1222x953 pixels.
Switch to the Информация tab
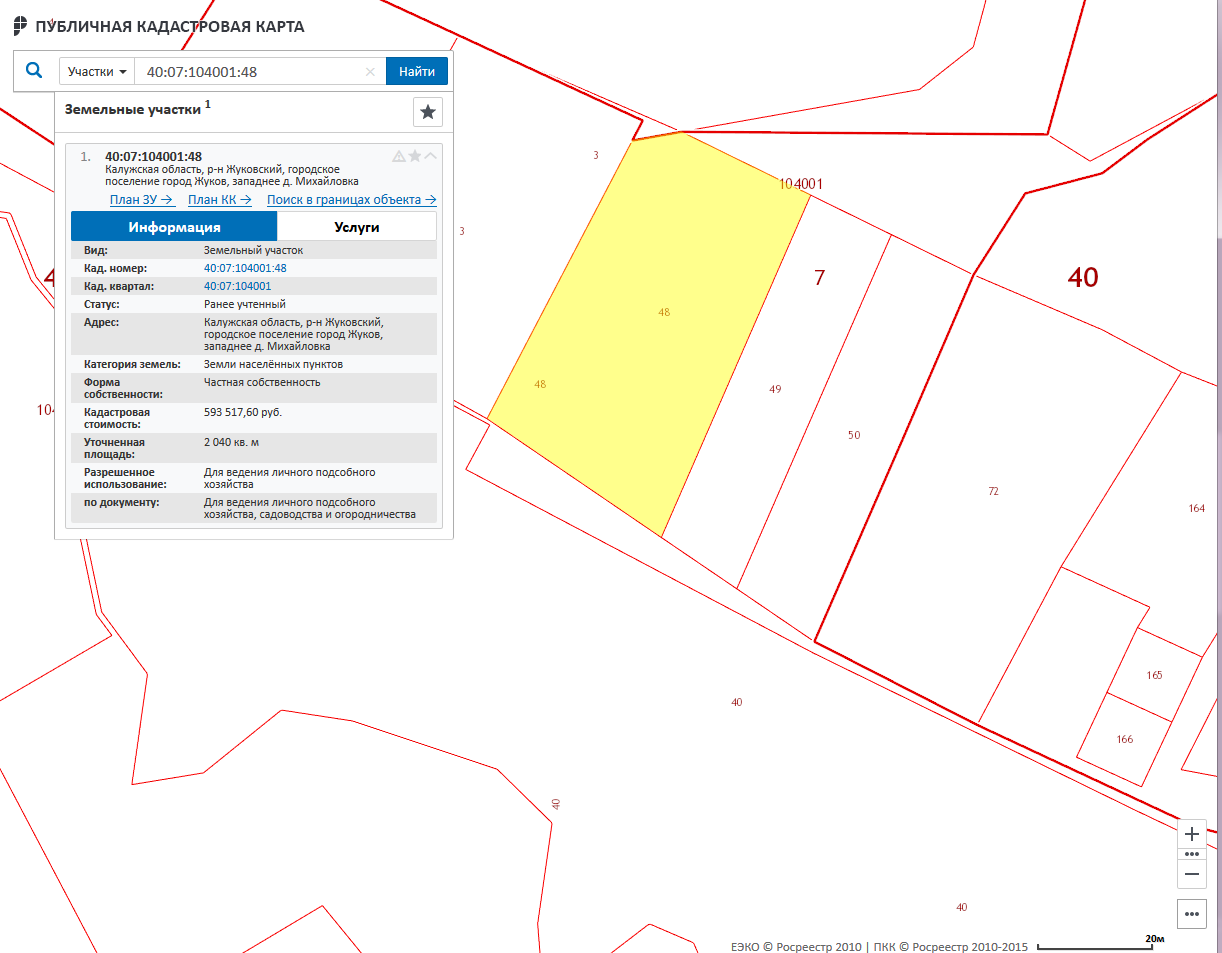[174, 227]
